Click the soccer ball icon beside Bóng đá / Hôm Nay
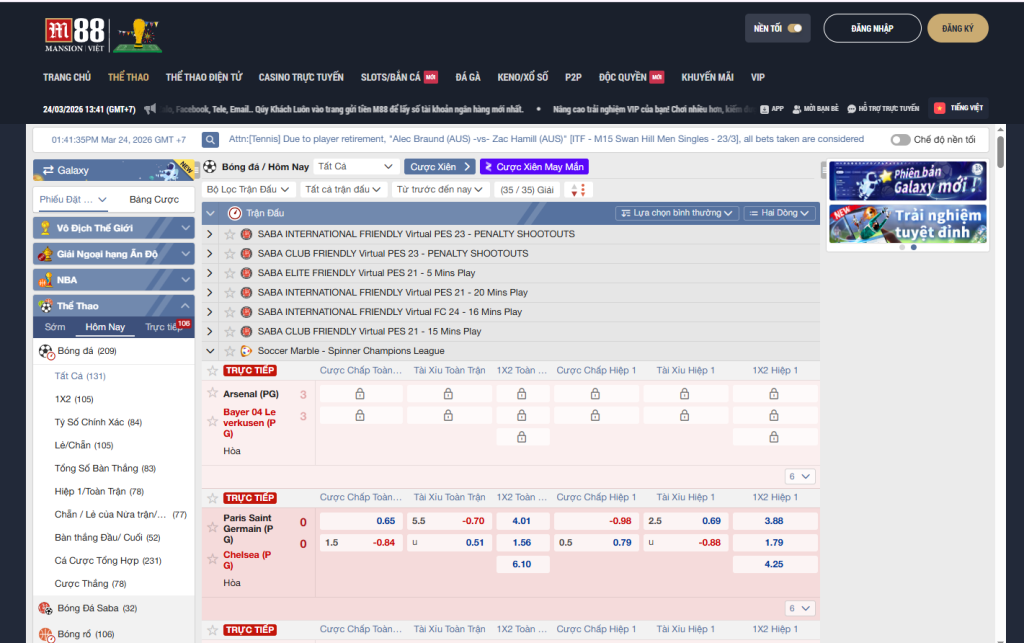 [x=210, y=166]
